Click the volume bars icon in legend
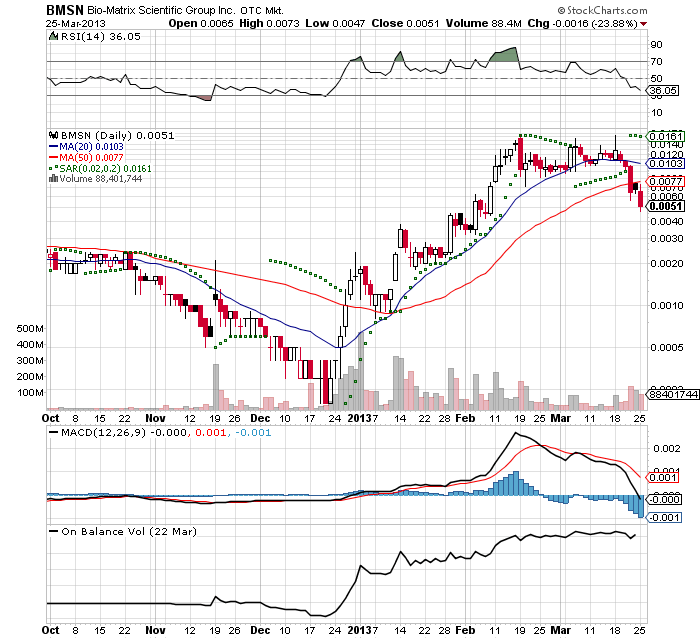Screen dimensions: 700x639 point(54,179)
